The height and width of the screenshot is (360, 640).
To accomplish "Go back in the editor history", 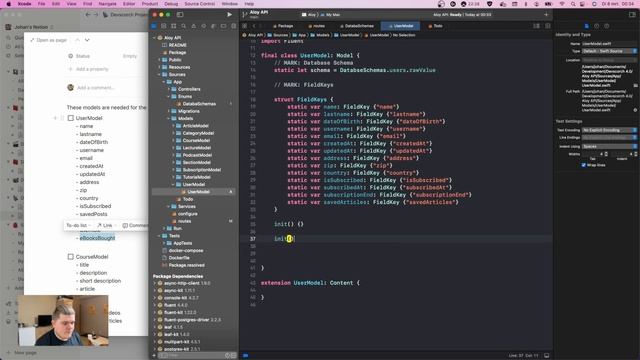I will (253, 26).
